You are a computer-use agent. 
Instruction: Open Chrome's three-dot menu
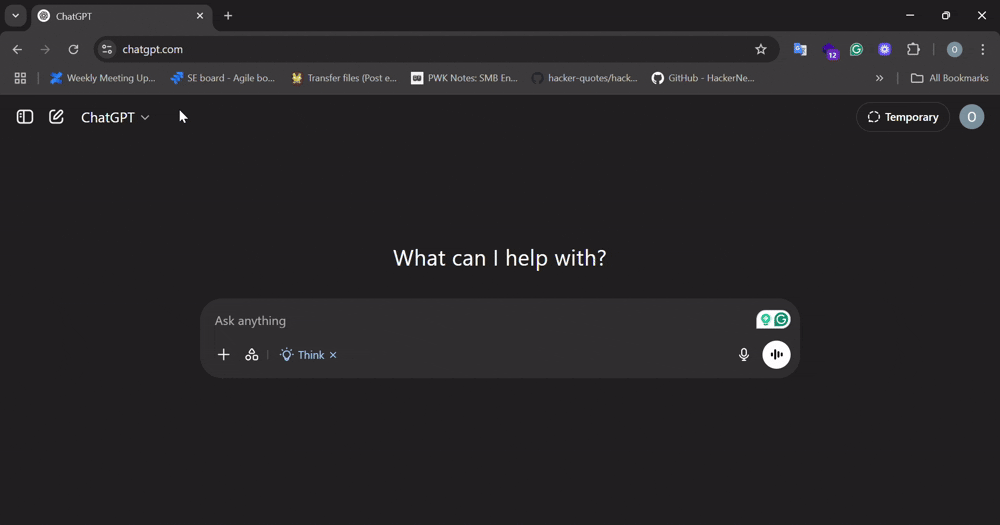click(x=982, y=49)
